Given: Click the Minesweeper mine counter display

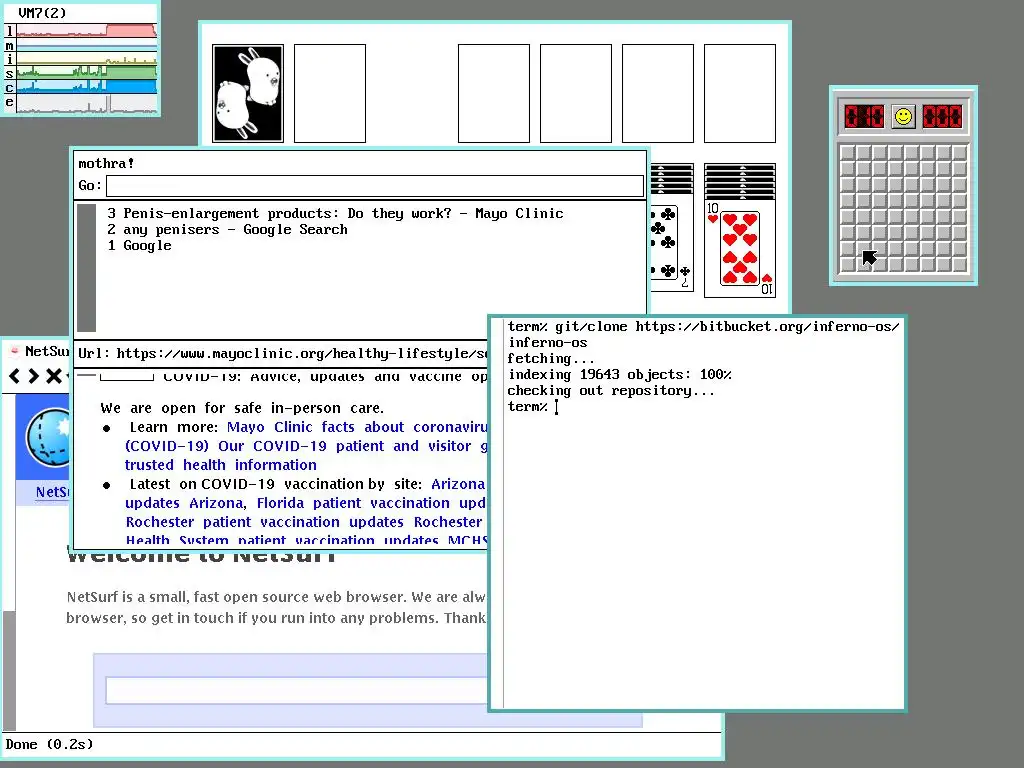Looking at the screenshot, I should [x=864, y=117].
